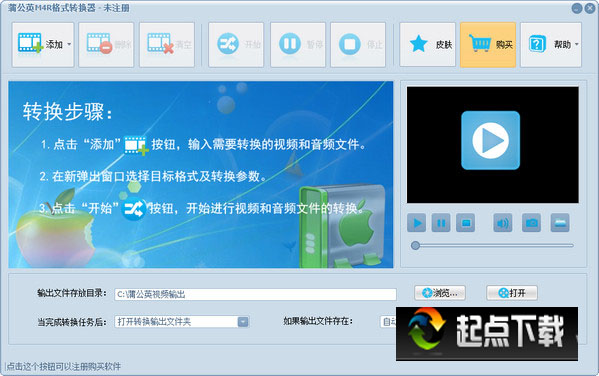Viewport: 599px width, 376px height.
Task: Open the 帮助 (Help) button
Action: [551, 45]
